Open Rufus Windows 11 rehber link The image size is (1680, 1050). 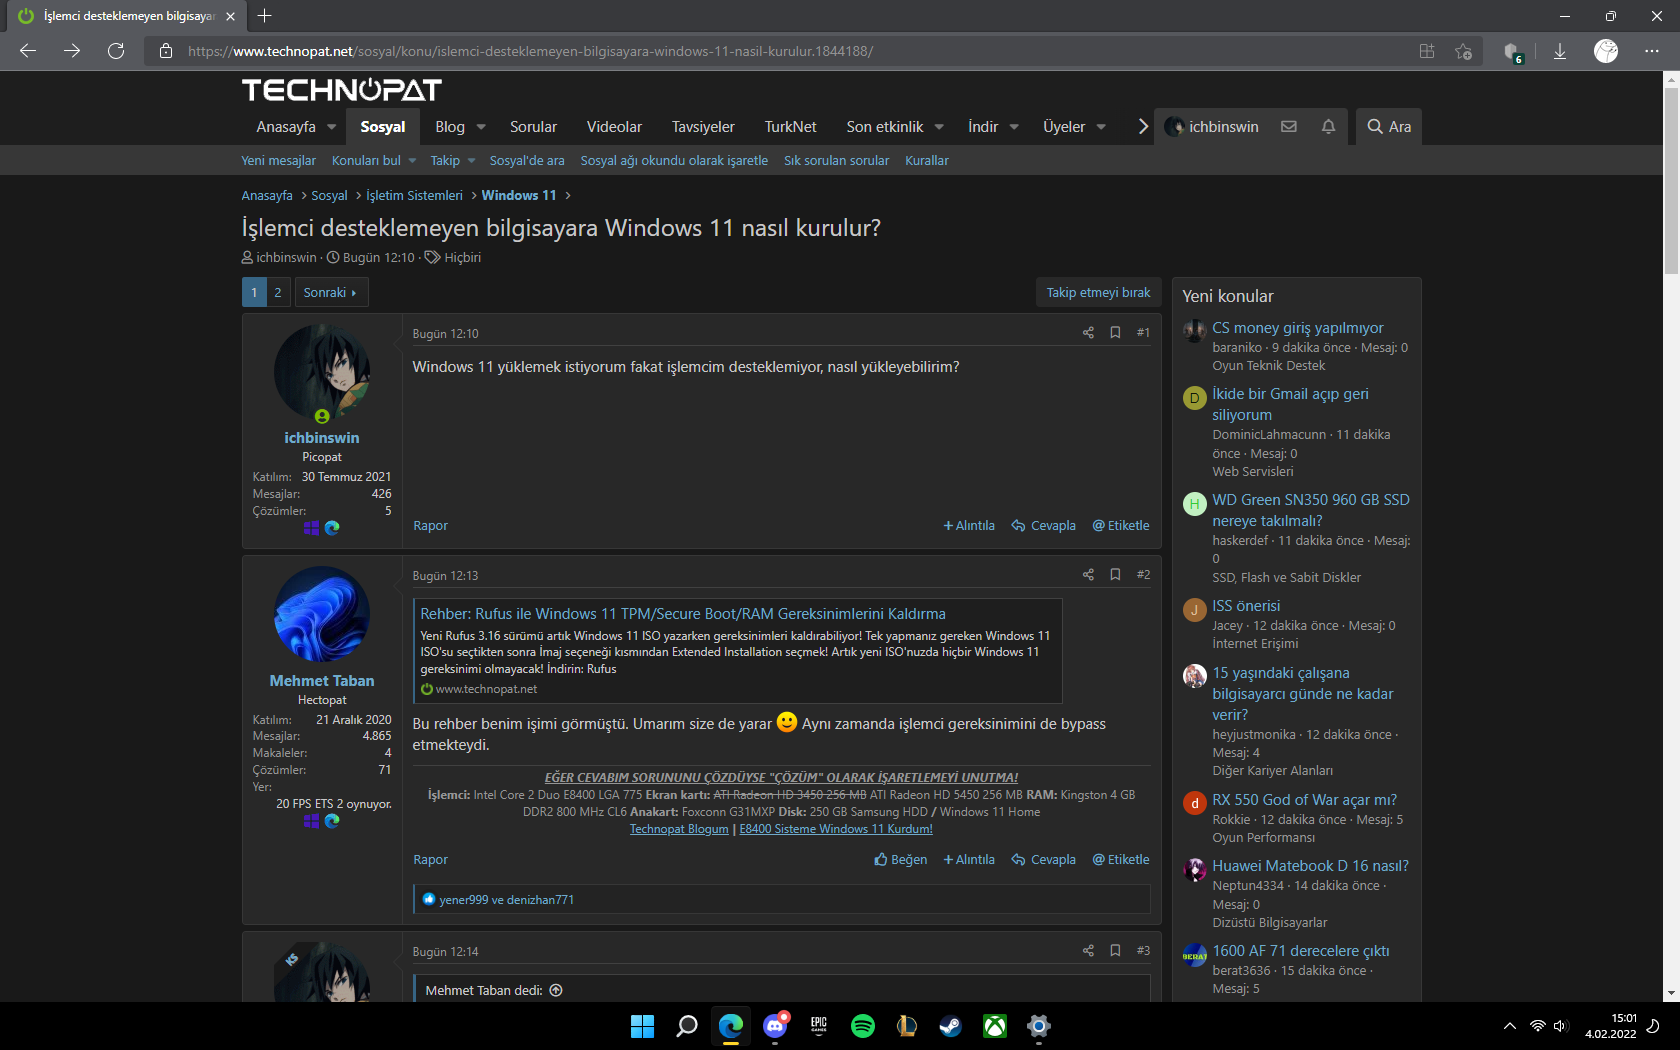[x=683, y=614]
